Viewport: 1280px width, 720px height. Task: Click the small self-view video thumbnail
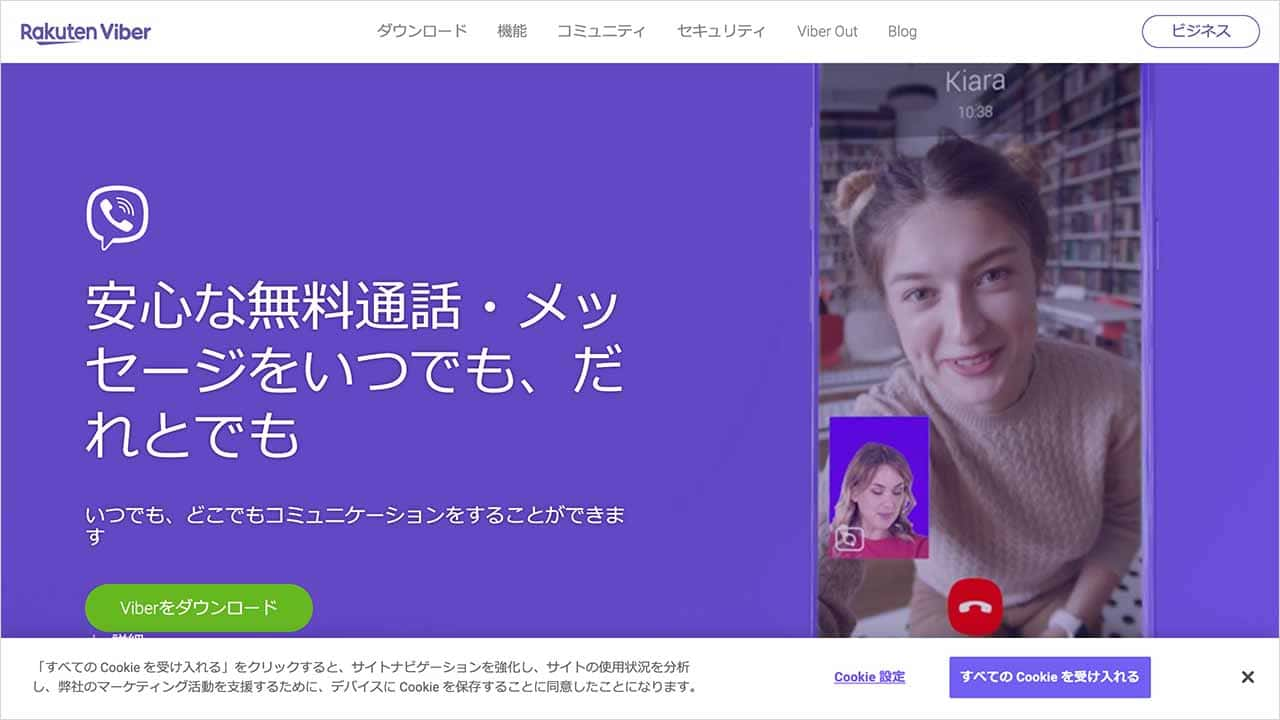tap(879, 487)
